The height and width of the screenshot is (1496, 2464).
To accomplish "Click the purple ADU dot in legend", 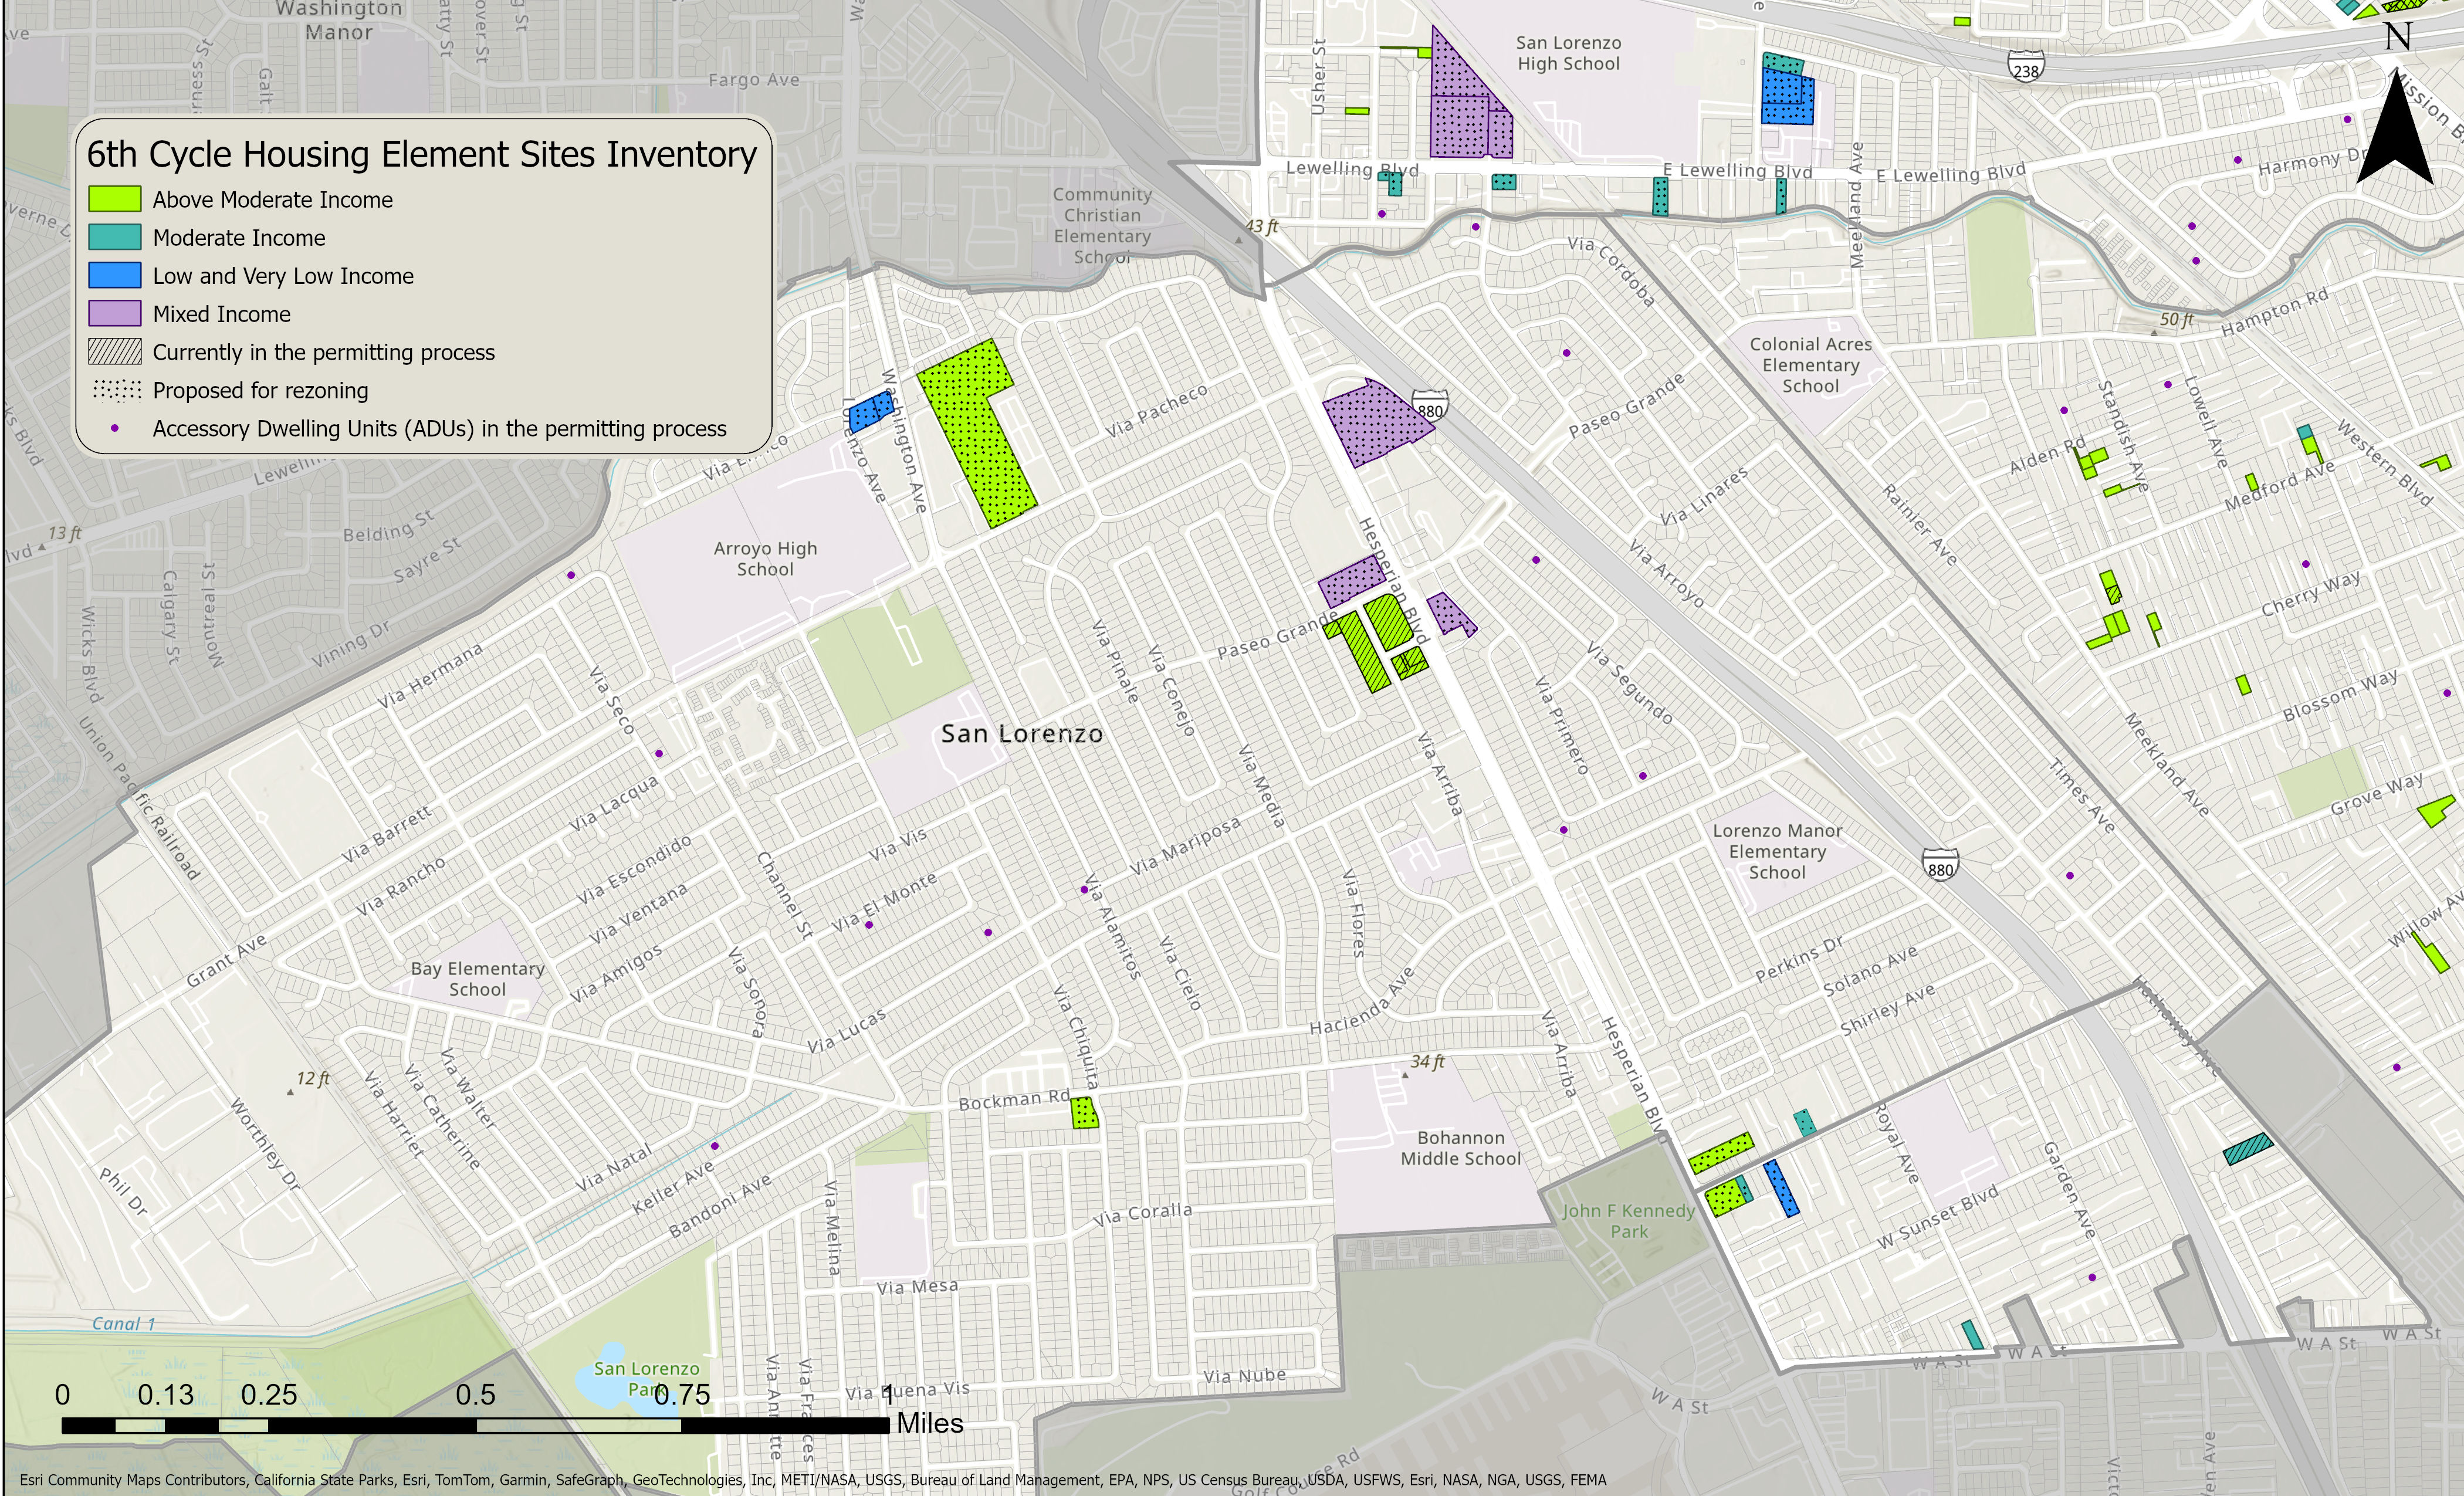I will click(x=115, y=428).
